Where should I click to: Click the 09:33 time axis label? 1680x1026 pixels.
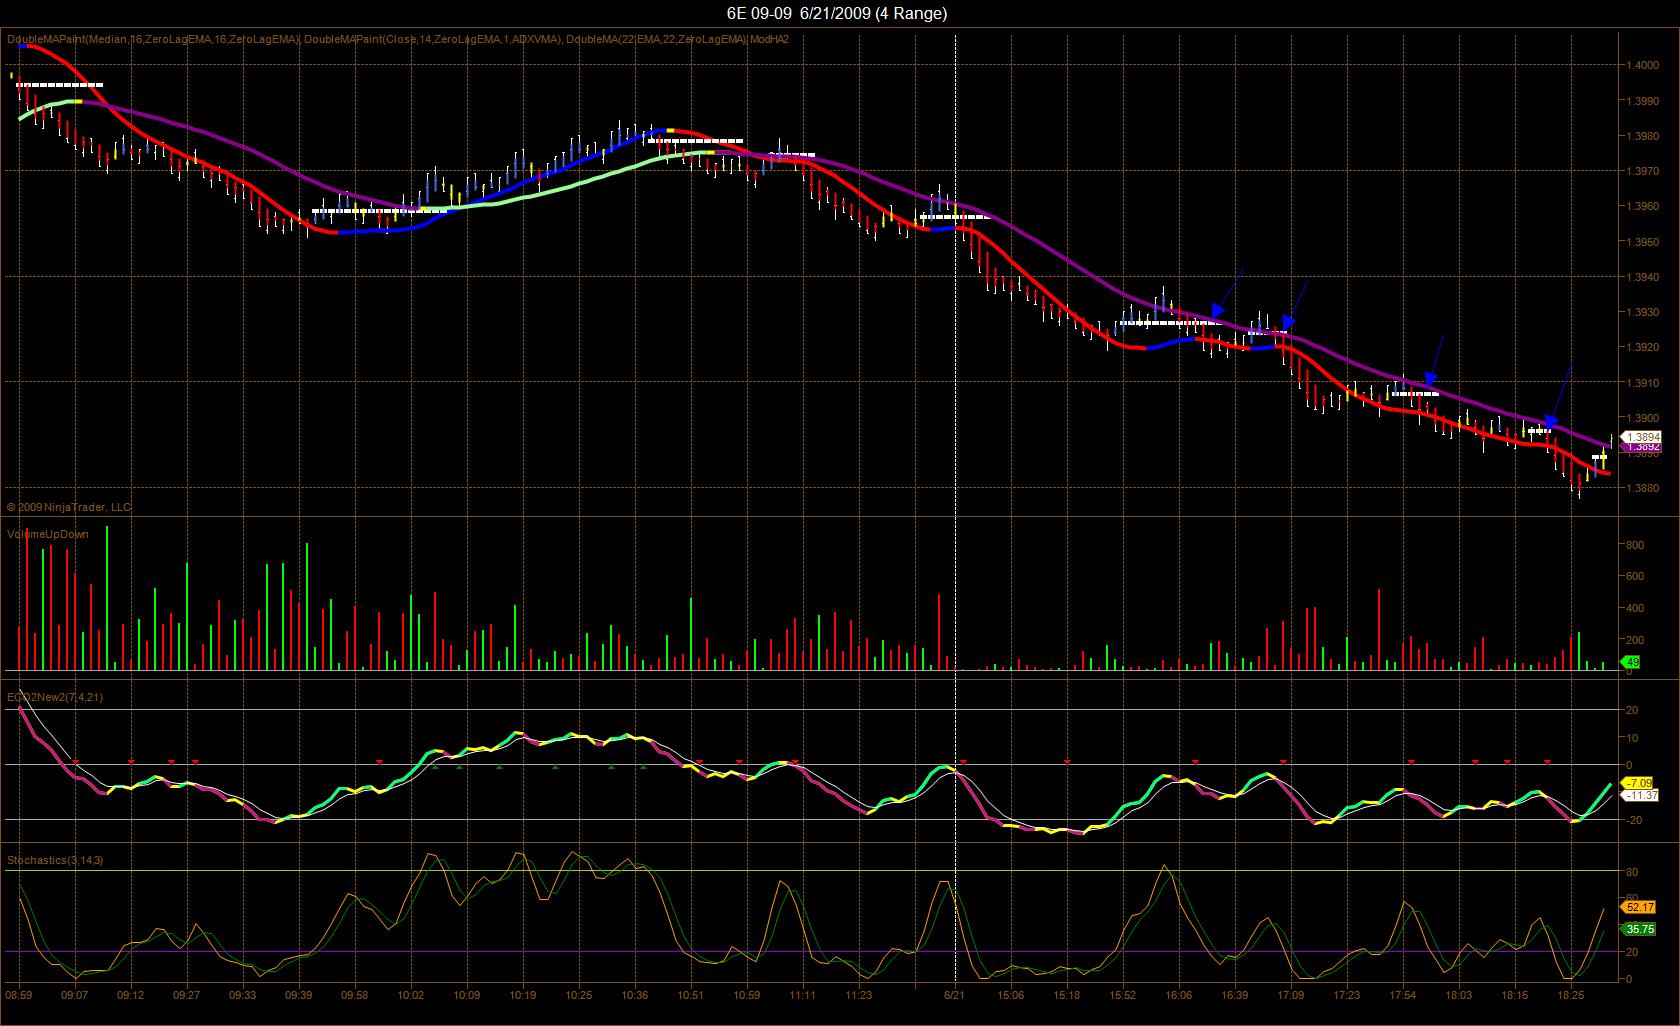pyautogui.click(x=243, y=995)
